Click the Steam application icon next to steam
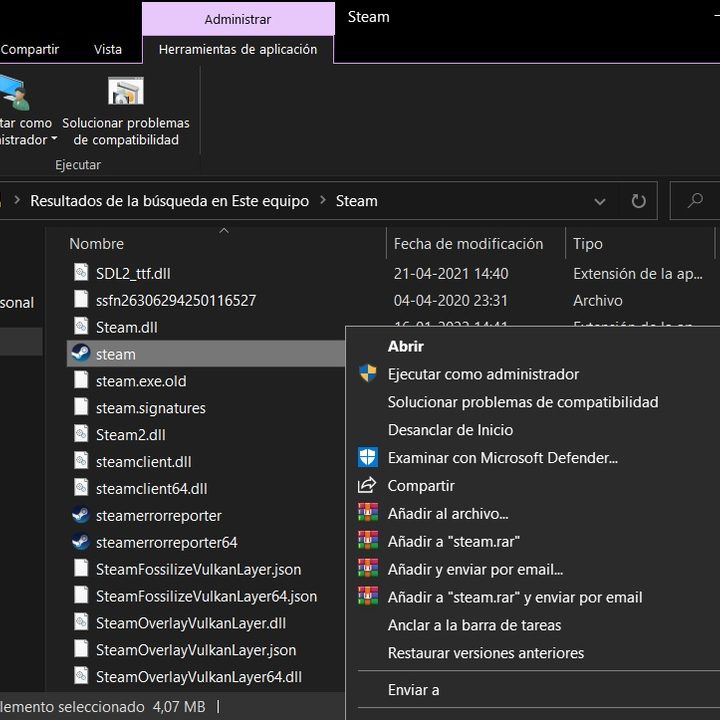This screenshot has width=720, height=720. coord(80,354)
